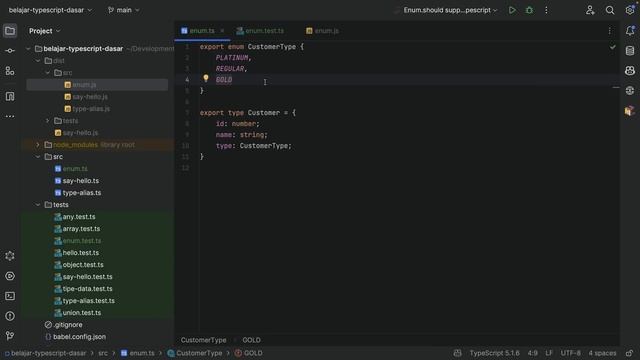Open the AI Assistant panel
The width and height of the screenshot is (640, 360).
(630, 71)
